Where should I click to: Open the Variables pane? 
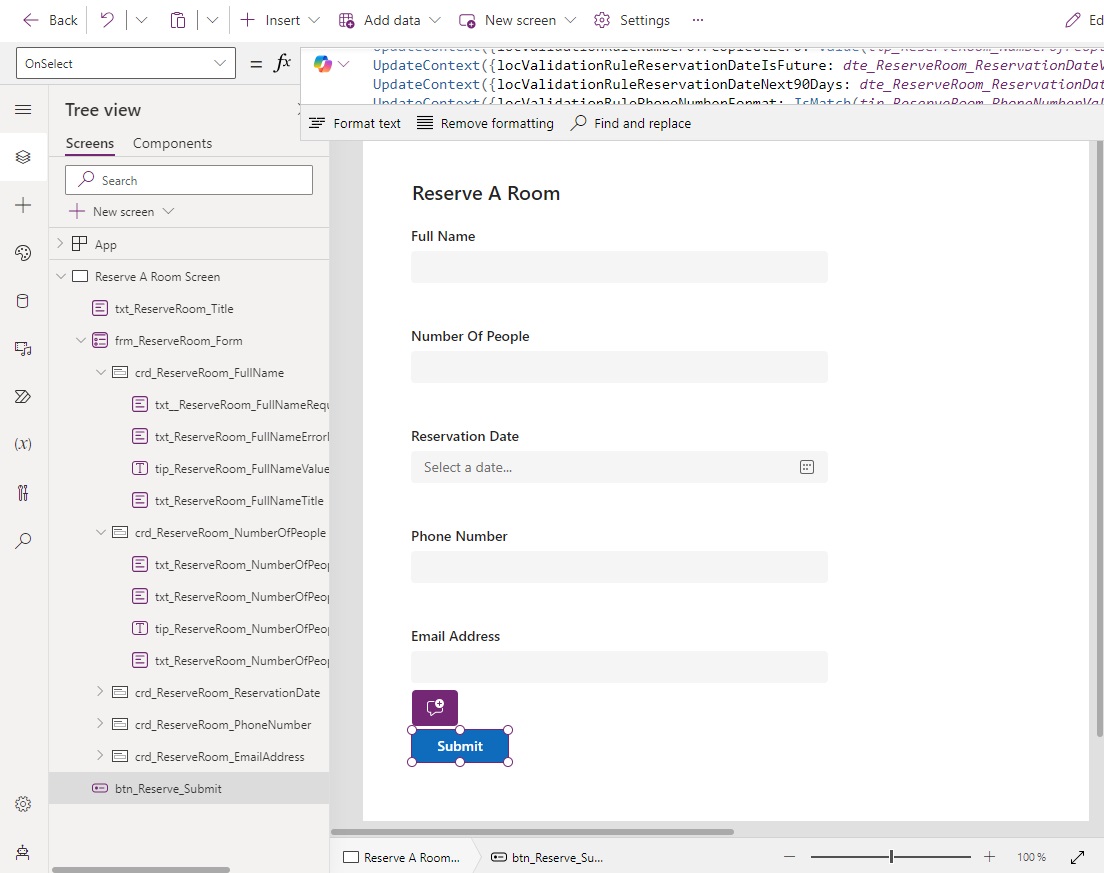tap(23, 445)
